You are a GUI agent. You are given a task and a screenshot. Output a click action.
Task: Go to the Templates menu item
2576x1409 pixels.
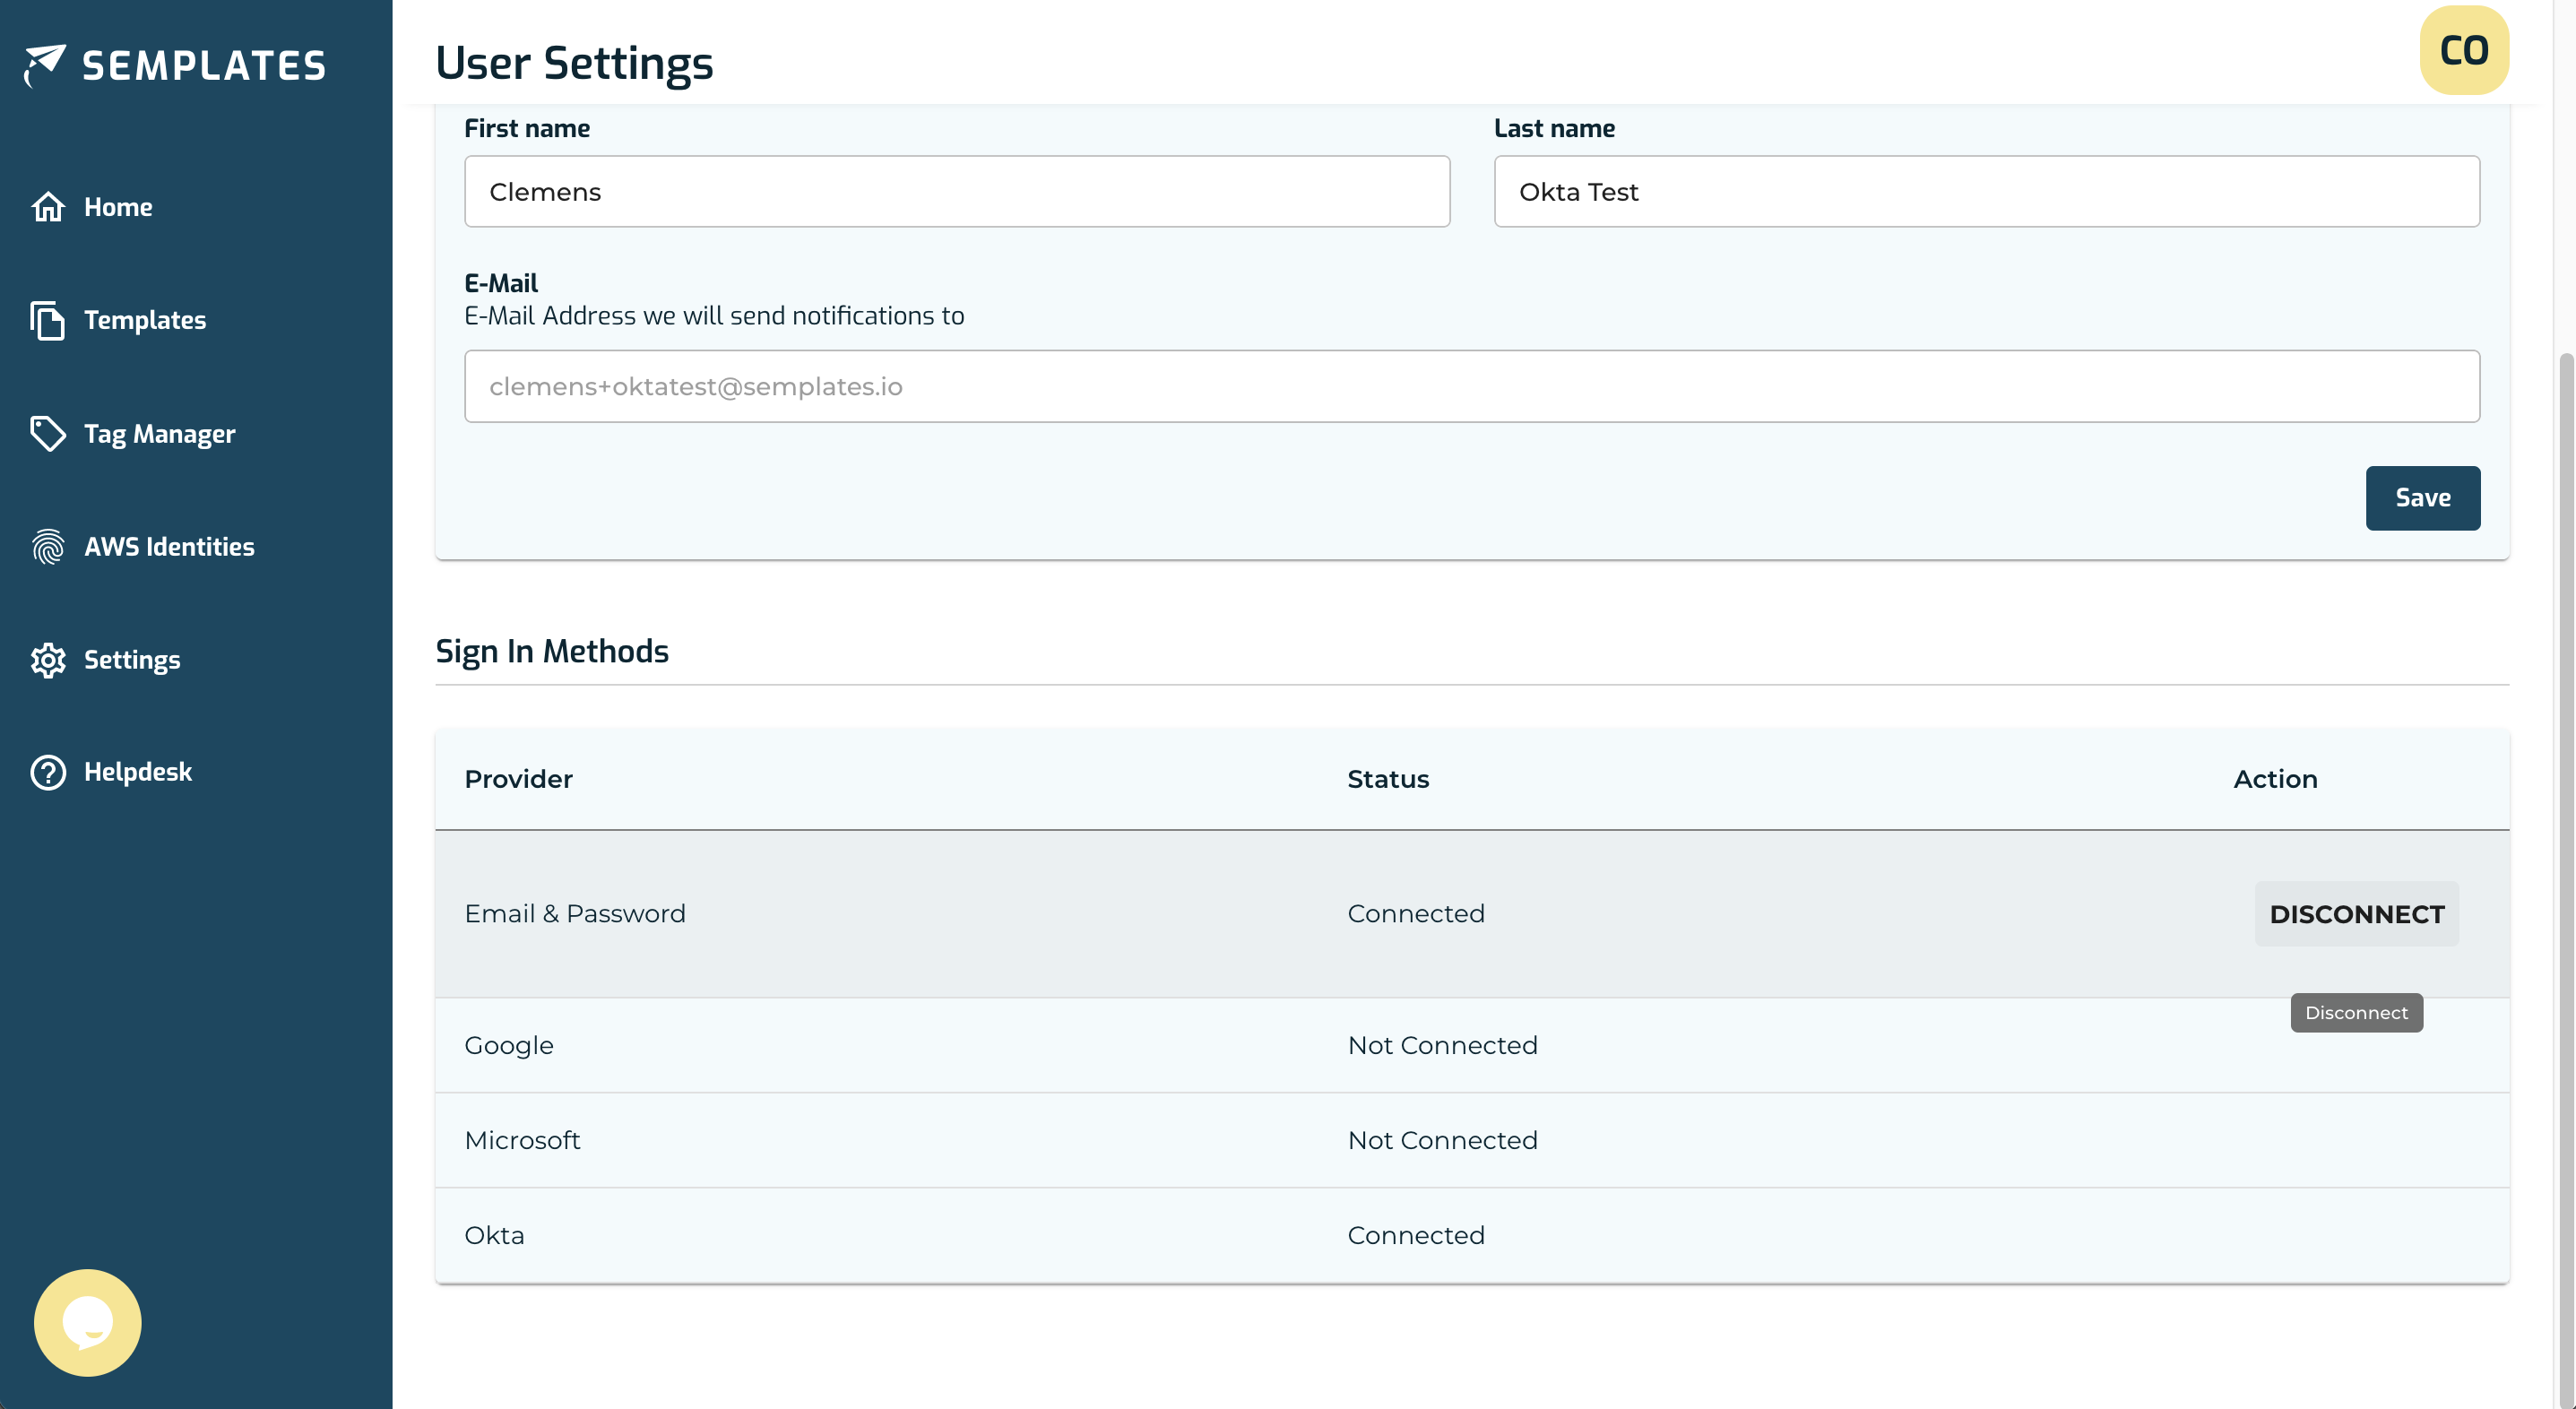145,320
